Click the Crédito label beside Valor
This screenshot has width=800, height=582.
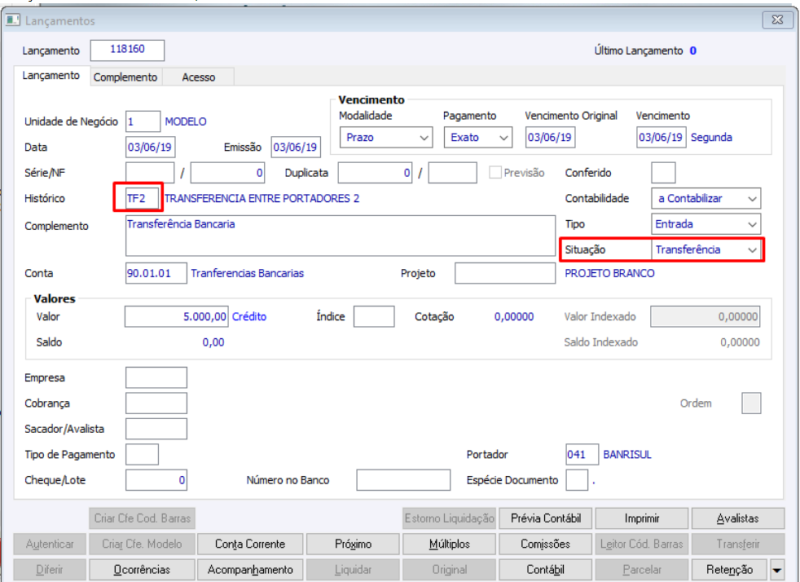point(249,317)
